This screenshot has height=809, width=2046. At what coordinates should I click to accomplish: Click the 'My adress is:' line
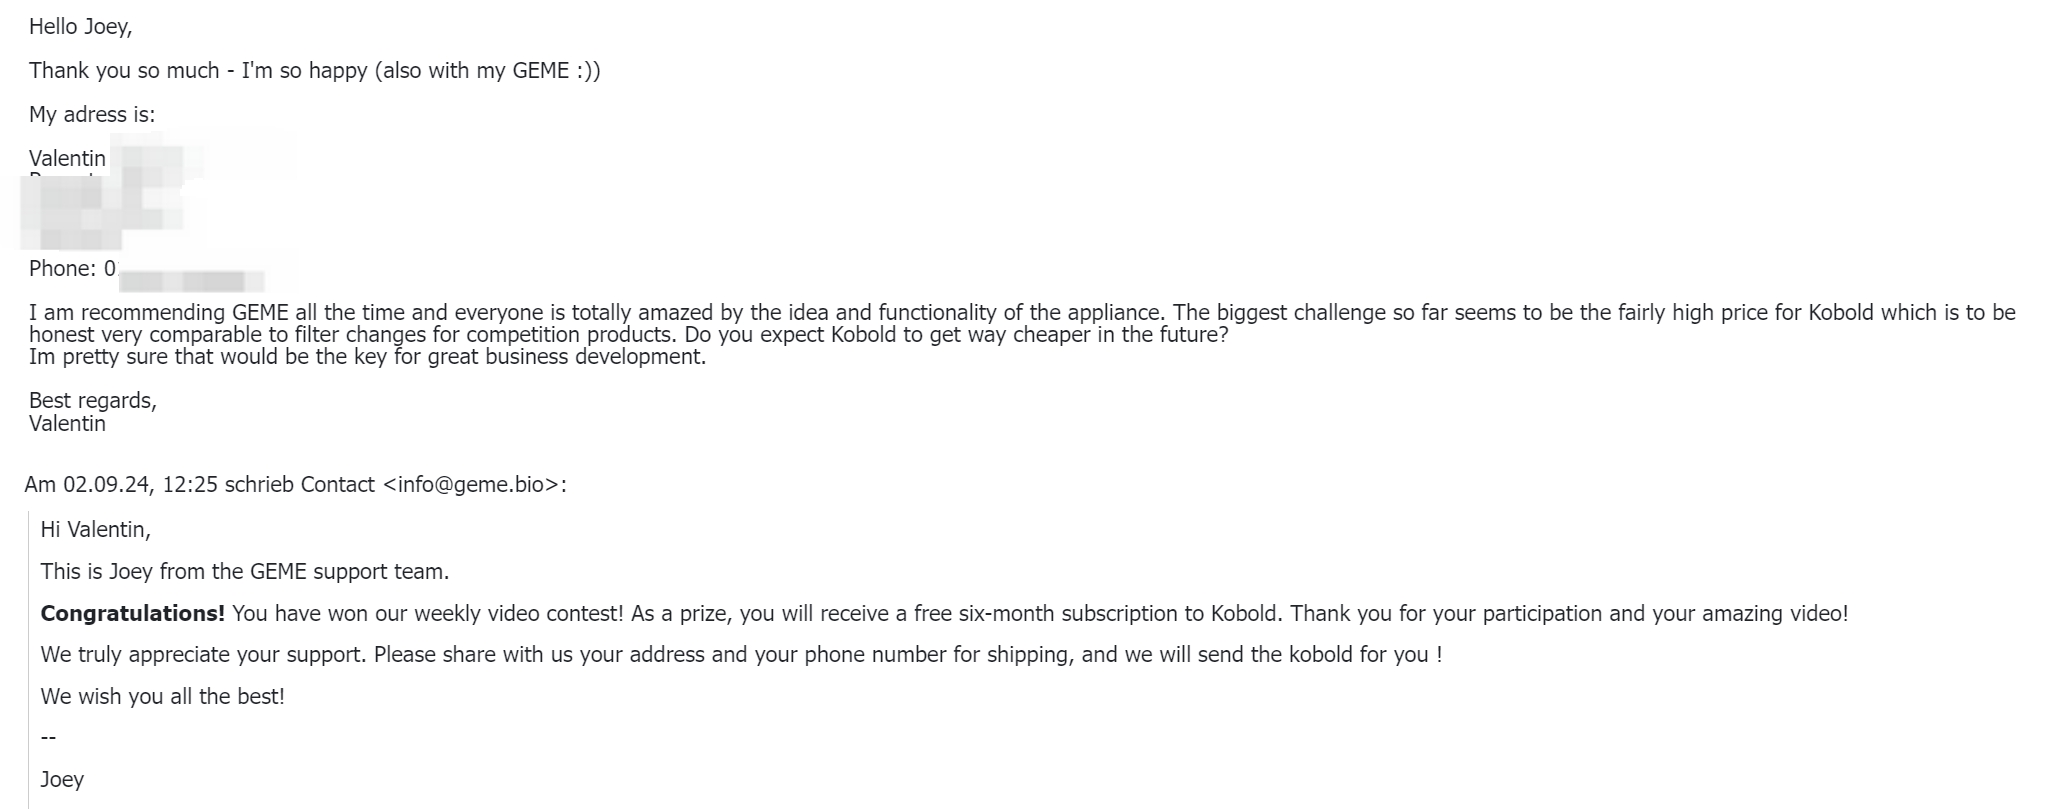coord(92,115)
